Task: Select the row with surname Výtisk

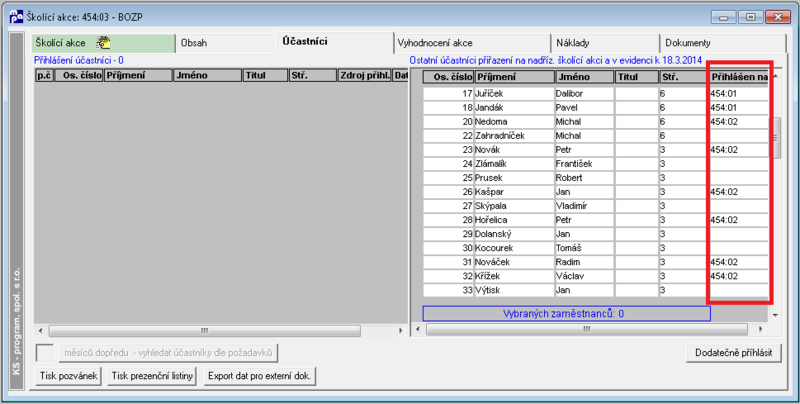Action: click(595, 290)
